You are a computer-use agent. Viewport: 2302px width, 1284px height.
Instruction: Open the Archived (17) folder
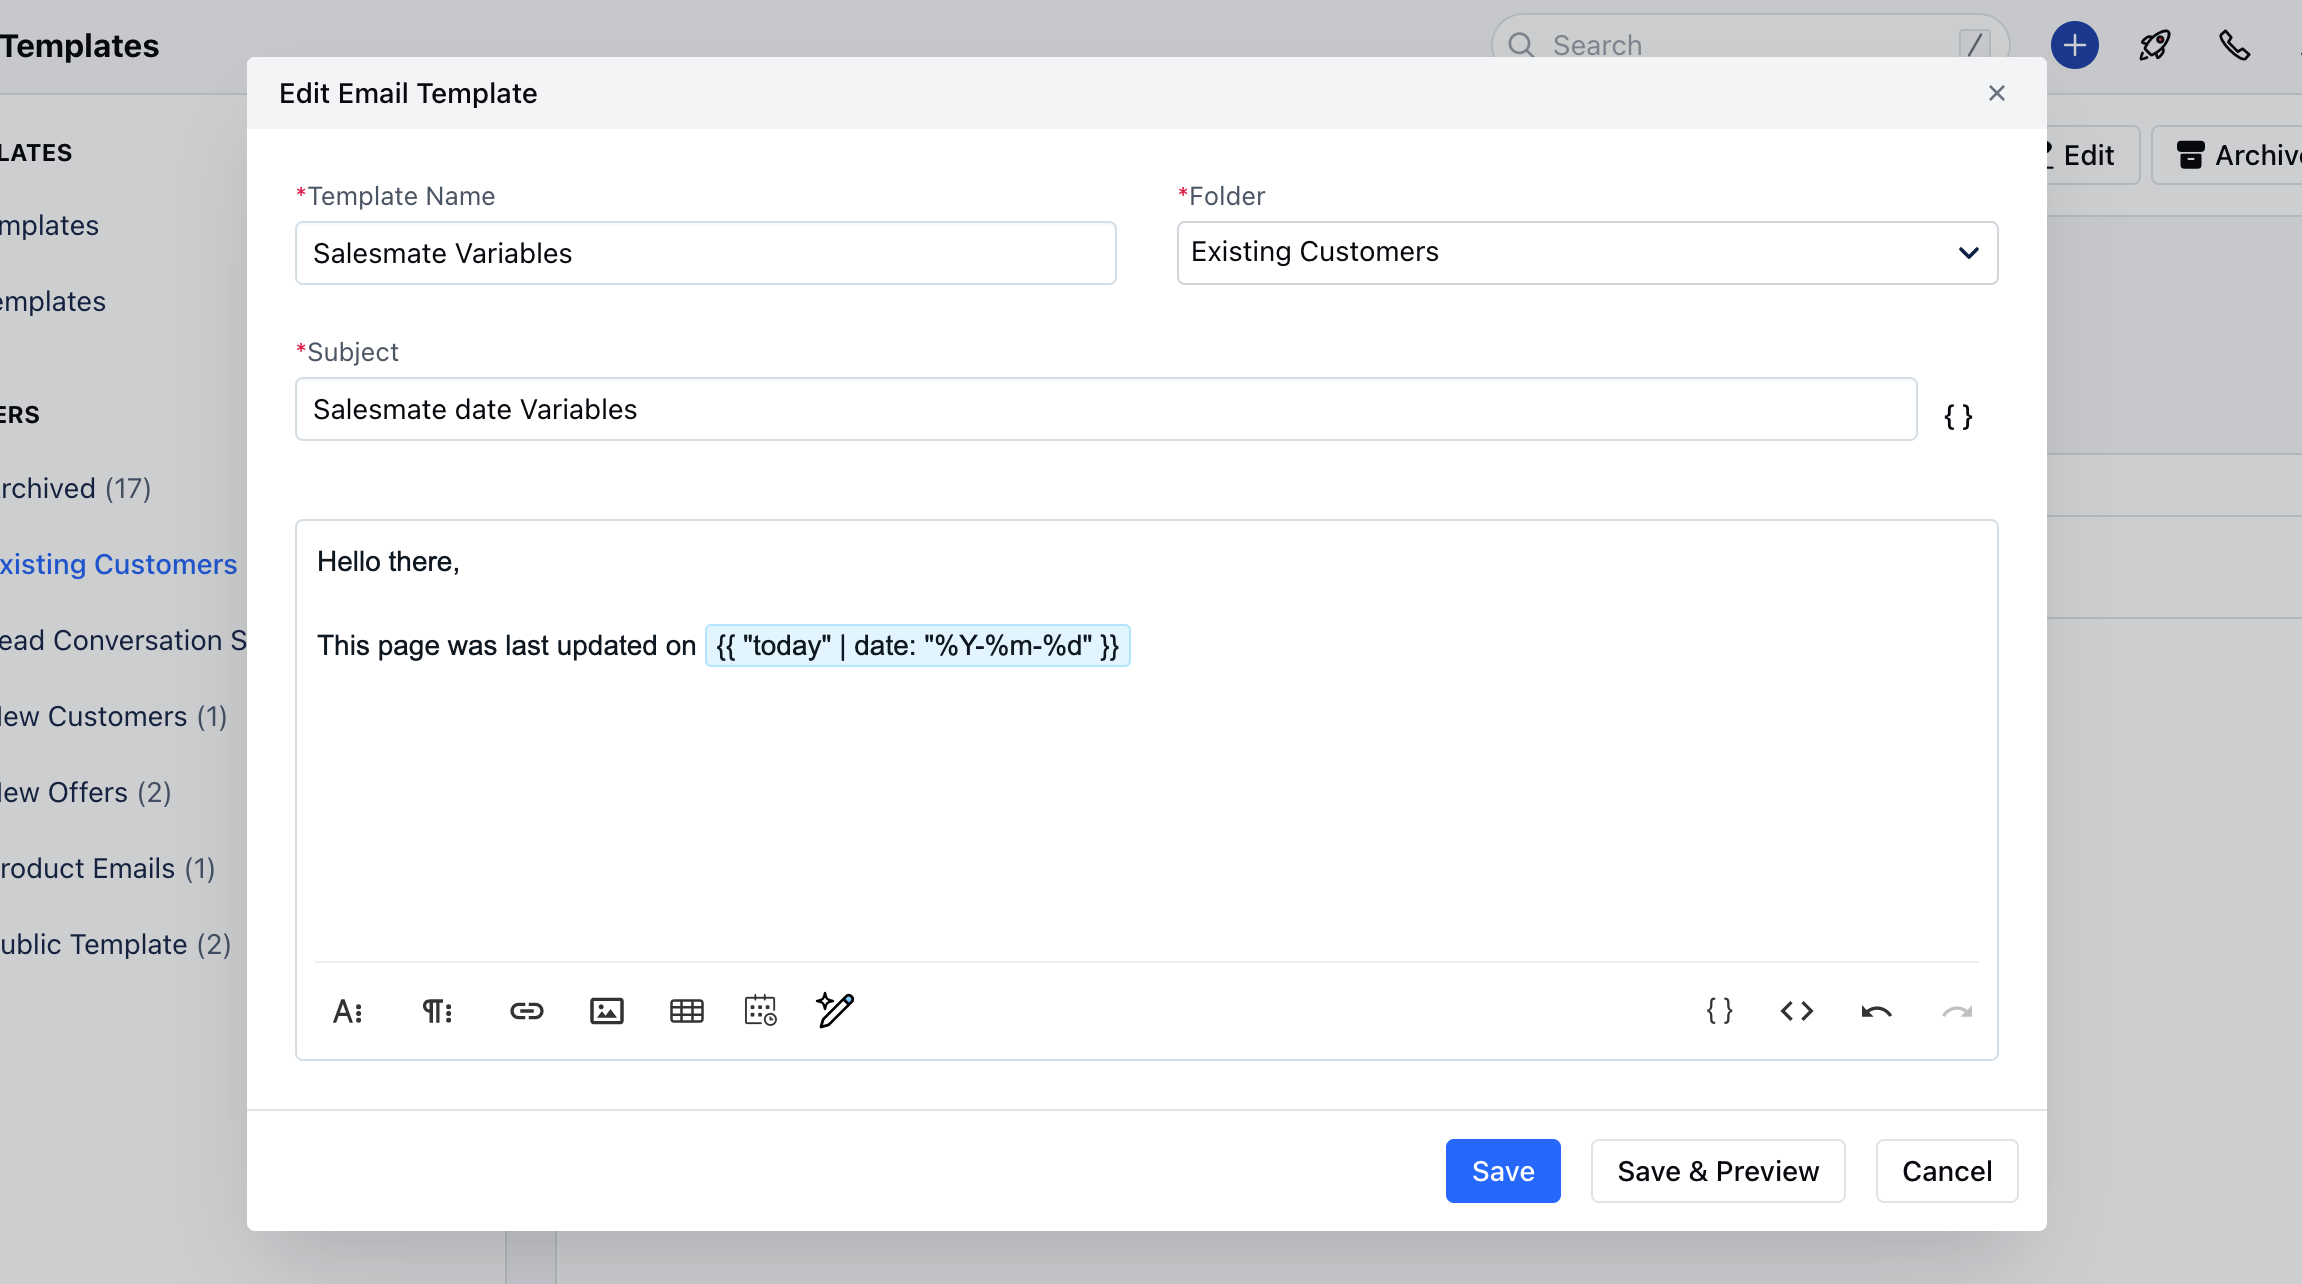pos(76,488)
